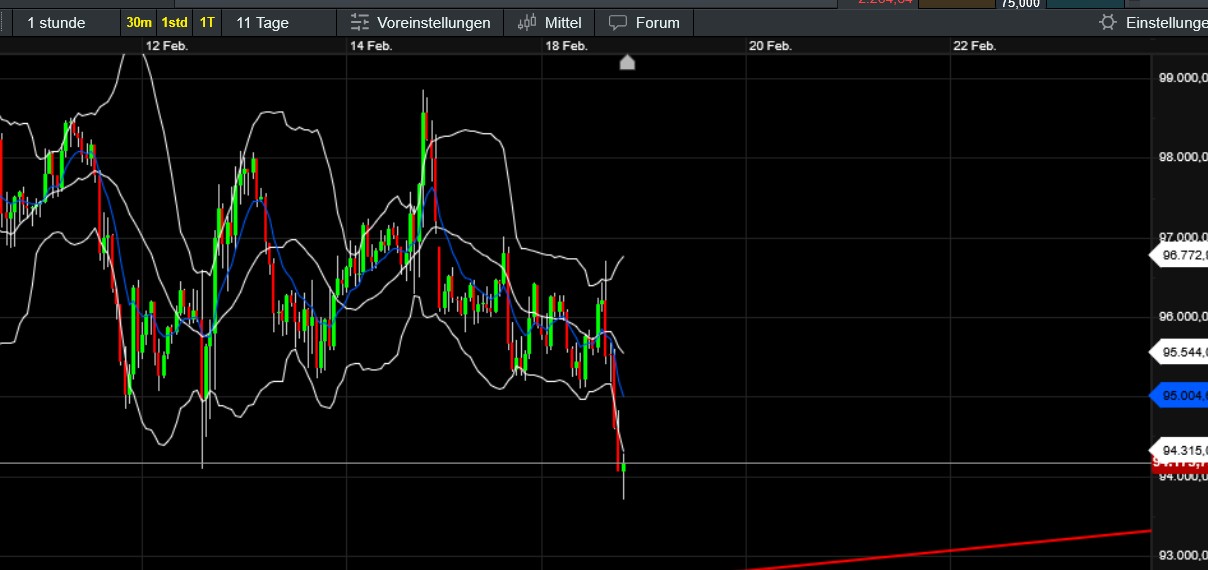1208x570 pixels.
Task: Click the 98.000 price axis label
Action: pos(1183,157)
